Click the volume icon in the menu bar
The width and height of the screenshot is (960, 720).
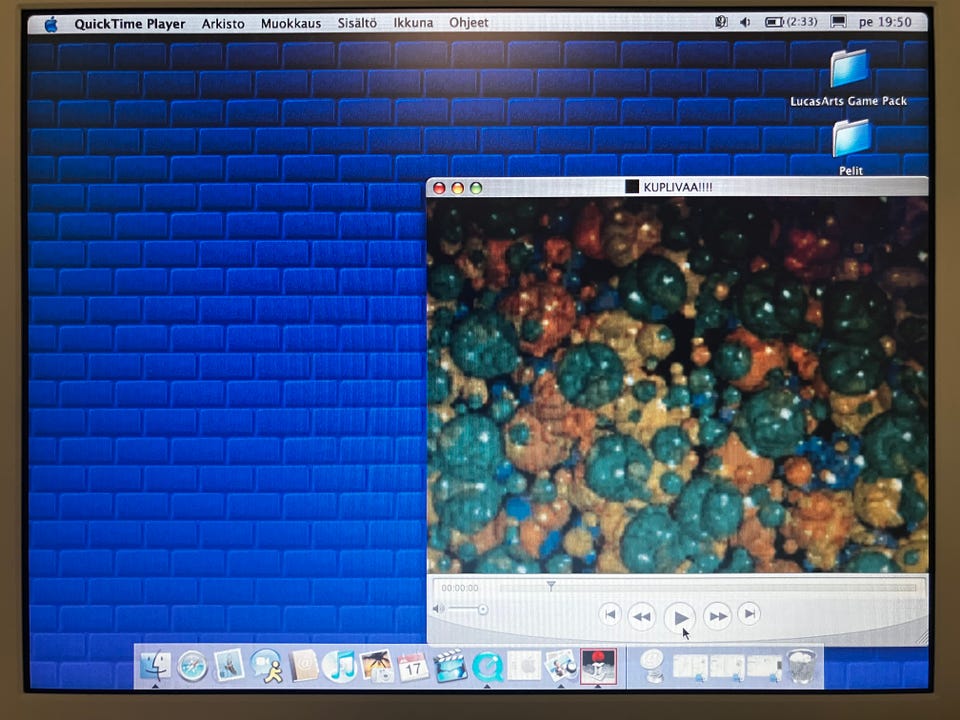(745, 22)
